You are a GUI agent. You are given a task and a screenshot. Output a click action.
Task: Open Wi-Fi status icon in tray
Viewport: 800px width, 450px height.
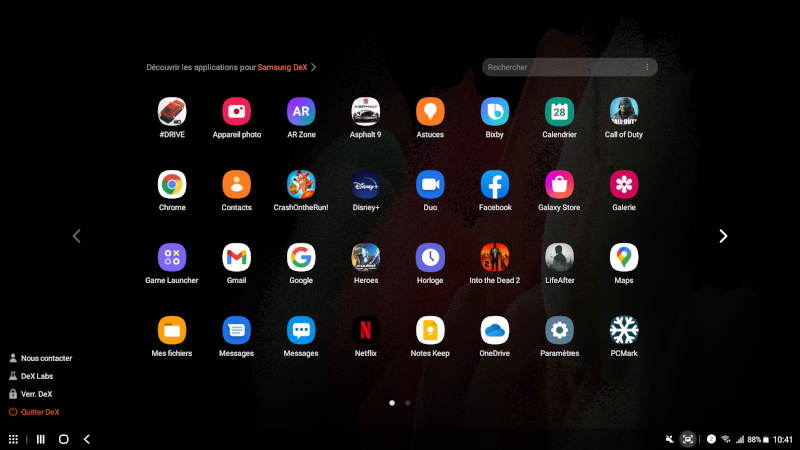click(x=726, y=439)
